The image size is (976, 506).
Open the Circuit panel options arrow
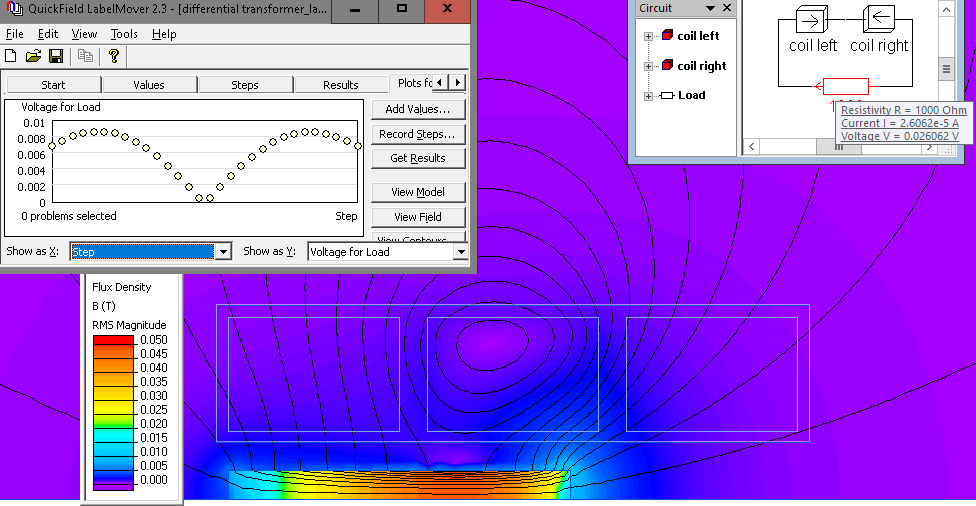coord(710,9)
